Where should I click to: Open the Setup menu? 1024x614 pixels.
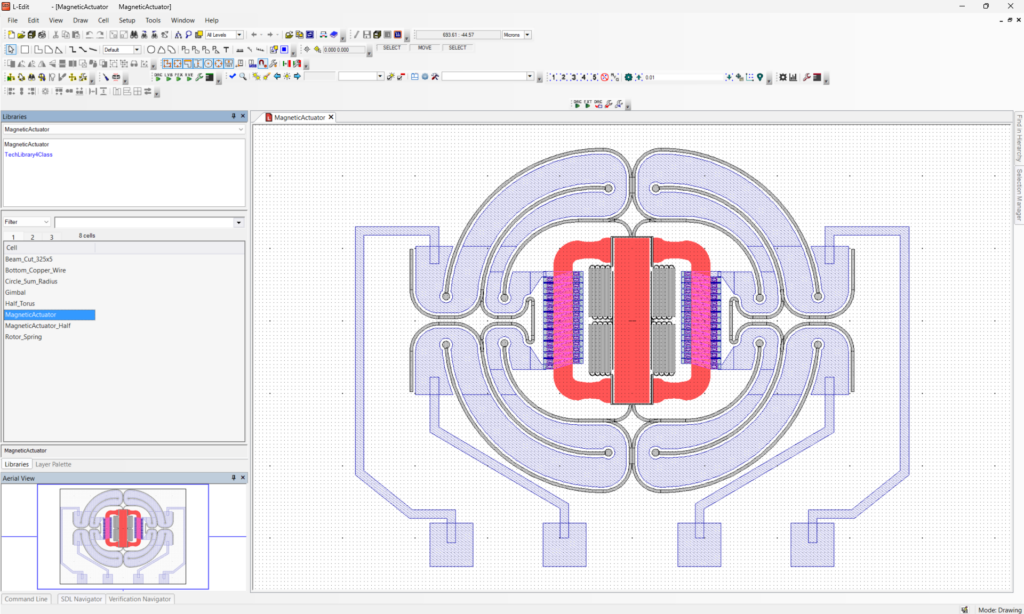(126, 19)
